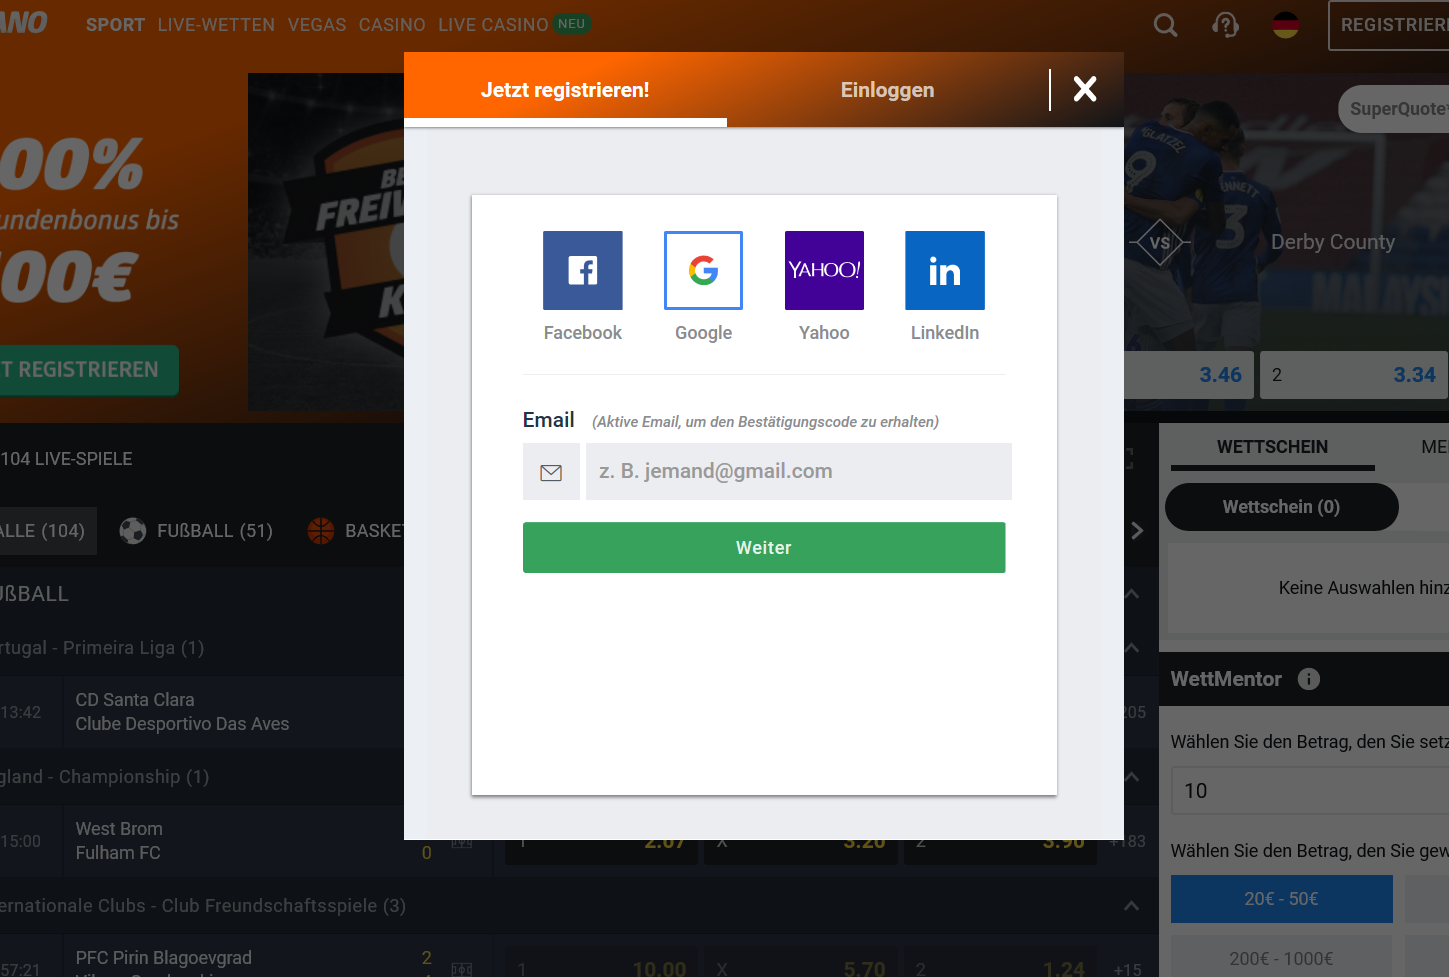Open PFC Pirin Blagoevgrad match

click(x=164, y=958)
